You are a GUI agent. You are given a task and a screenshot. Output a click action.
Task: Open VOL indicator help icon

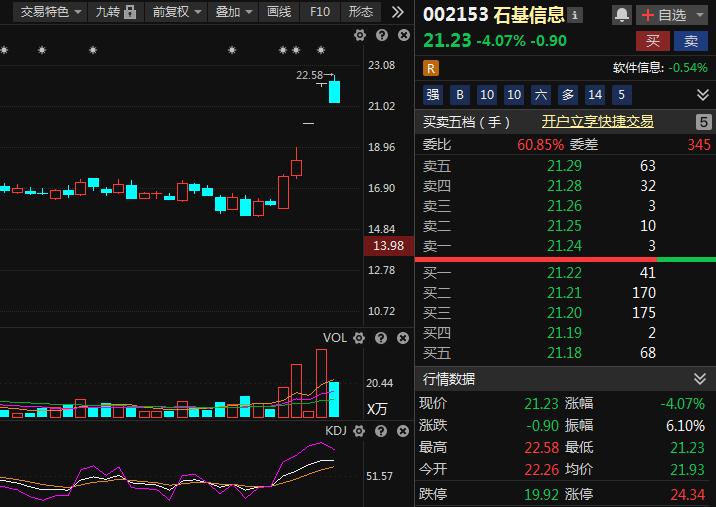381,338
